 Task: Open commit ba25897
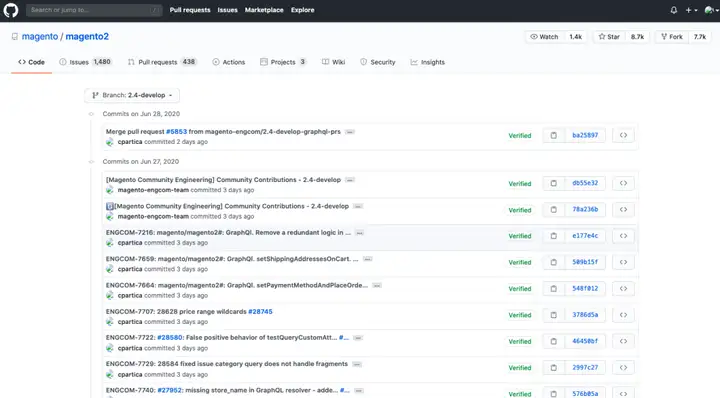pyautogui.click(x=585, y=135)
